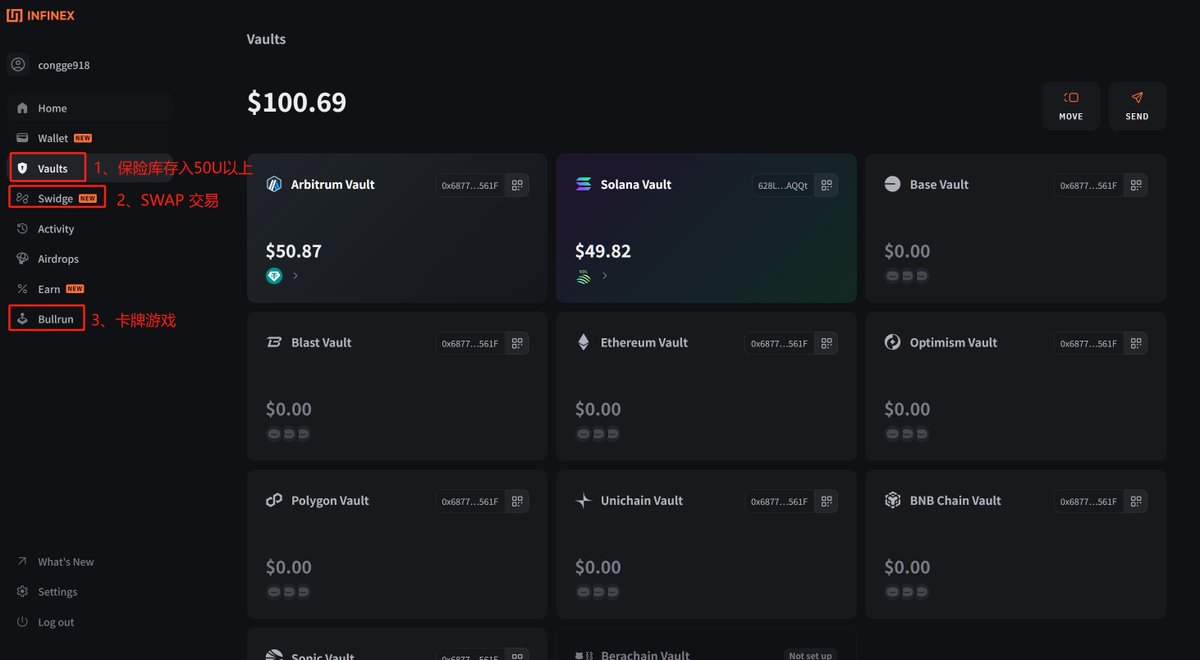
Task: Click the Vaults page heading
Action: click(x=266, y=39)
